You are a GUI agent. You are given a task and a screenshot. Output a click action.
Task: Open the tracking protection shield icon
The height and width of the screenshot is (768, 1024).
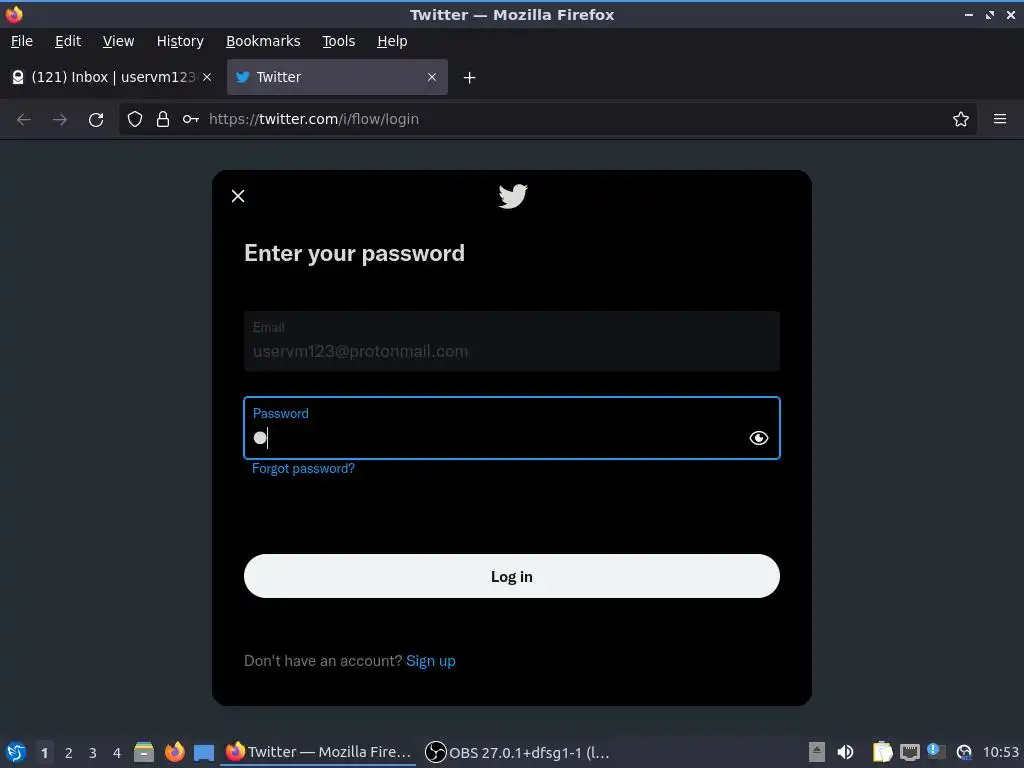tap(135, 119)
